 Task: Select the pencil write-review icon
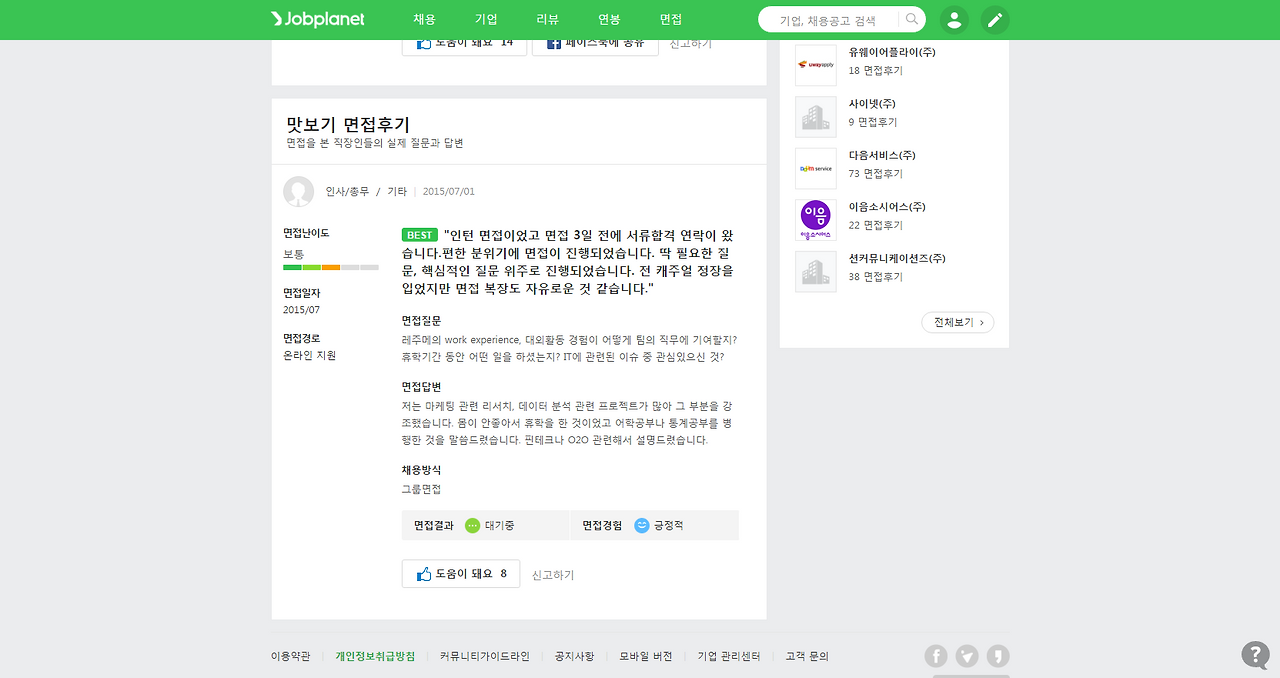(995, 19)
